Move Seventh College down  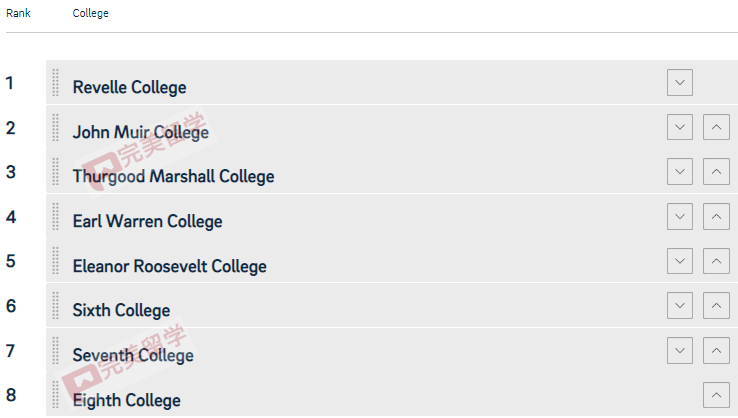pos(680,350)
